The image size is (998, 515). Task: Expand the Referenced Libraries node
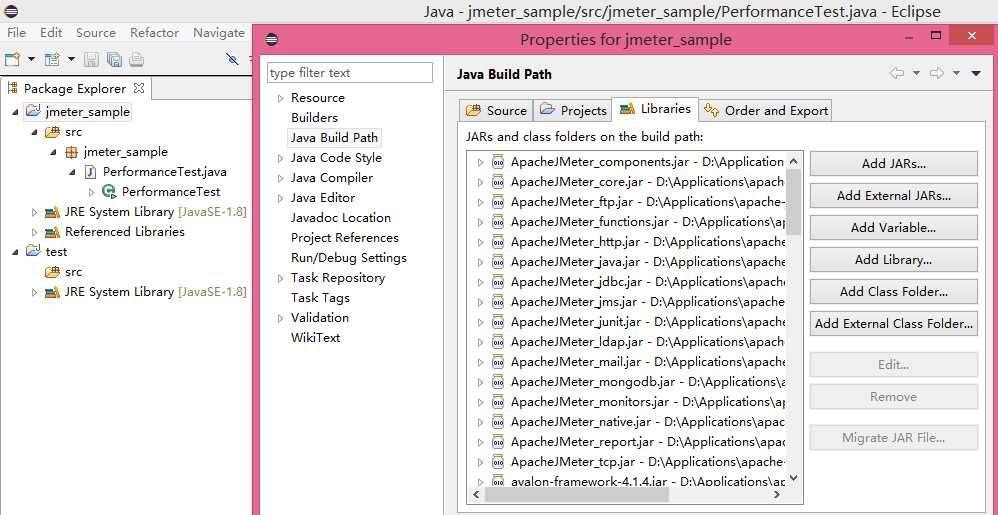(34, 232)
